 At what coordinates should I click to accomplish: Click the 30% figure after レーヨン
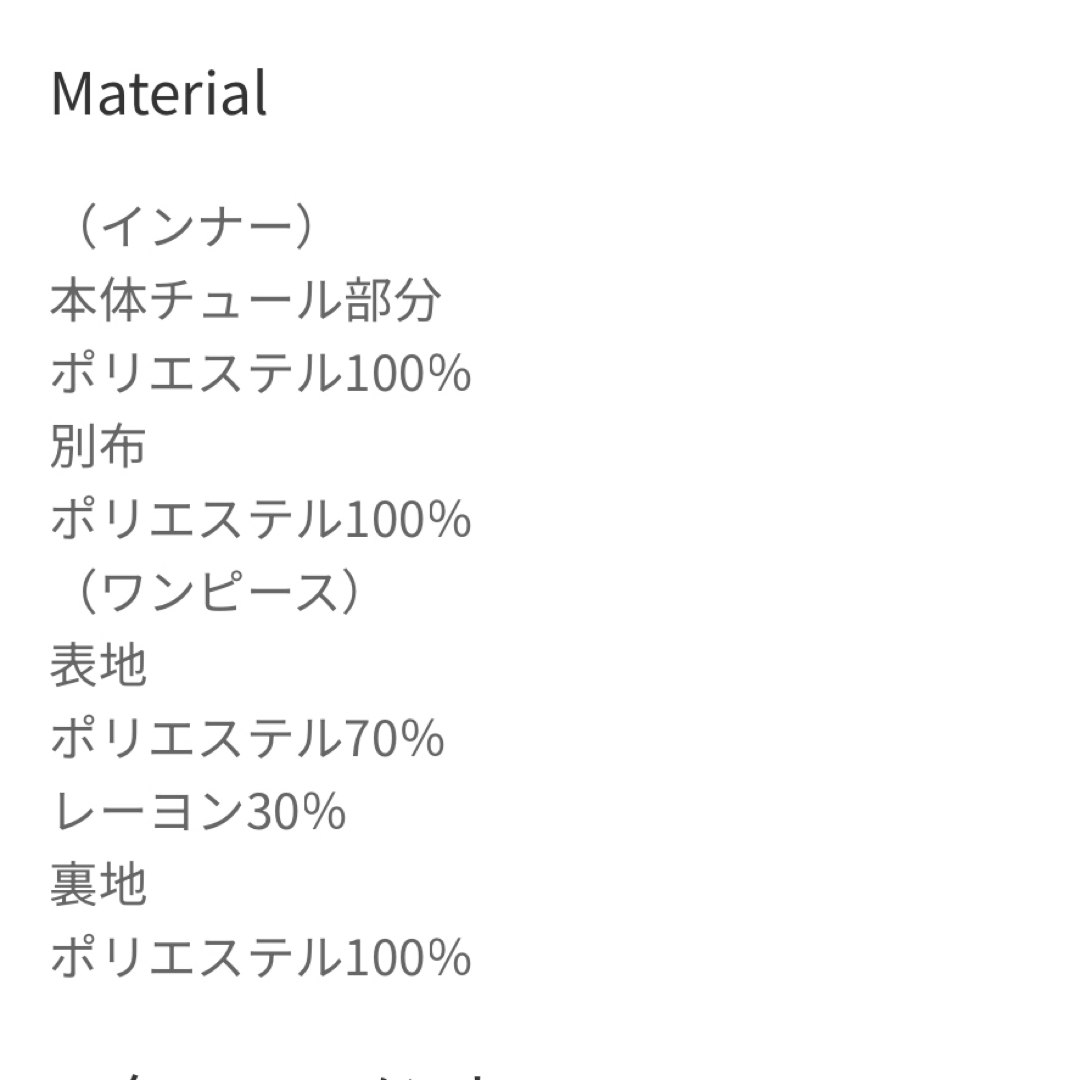(x=296, y=812)
